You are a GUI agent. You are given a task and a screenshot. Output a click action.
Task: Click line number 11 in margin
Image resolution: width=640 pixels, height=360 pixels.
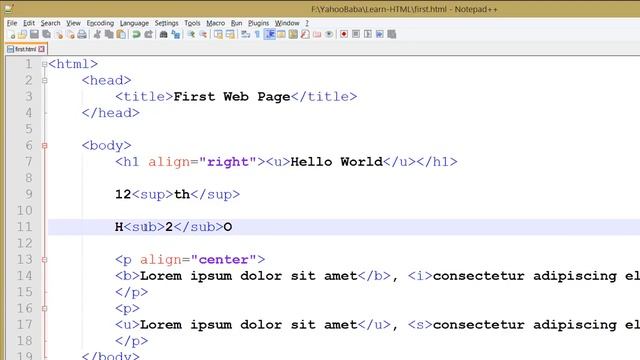[24, 227]
